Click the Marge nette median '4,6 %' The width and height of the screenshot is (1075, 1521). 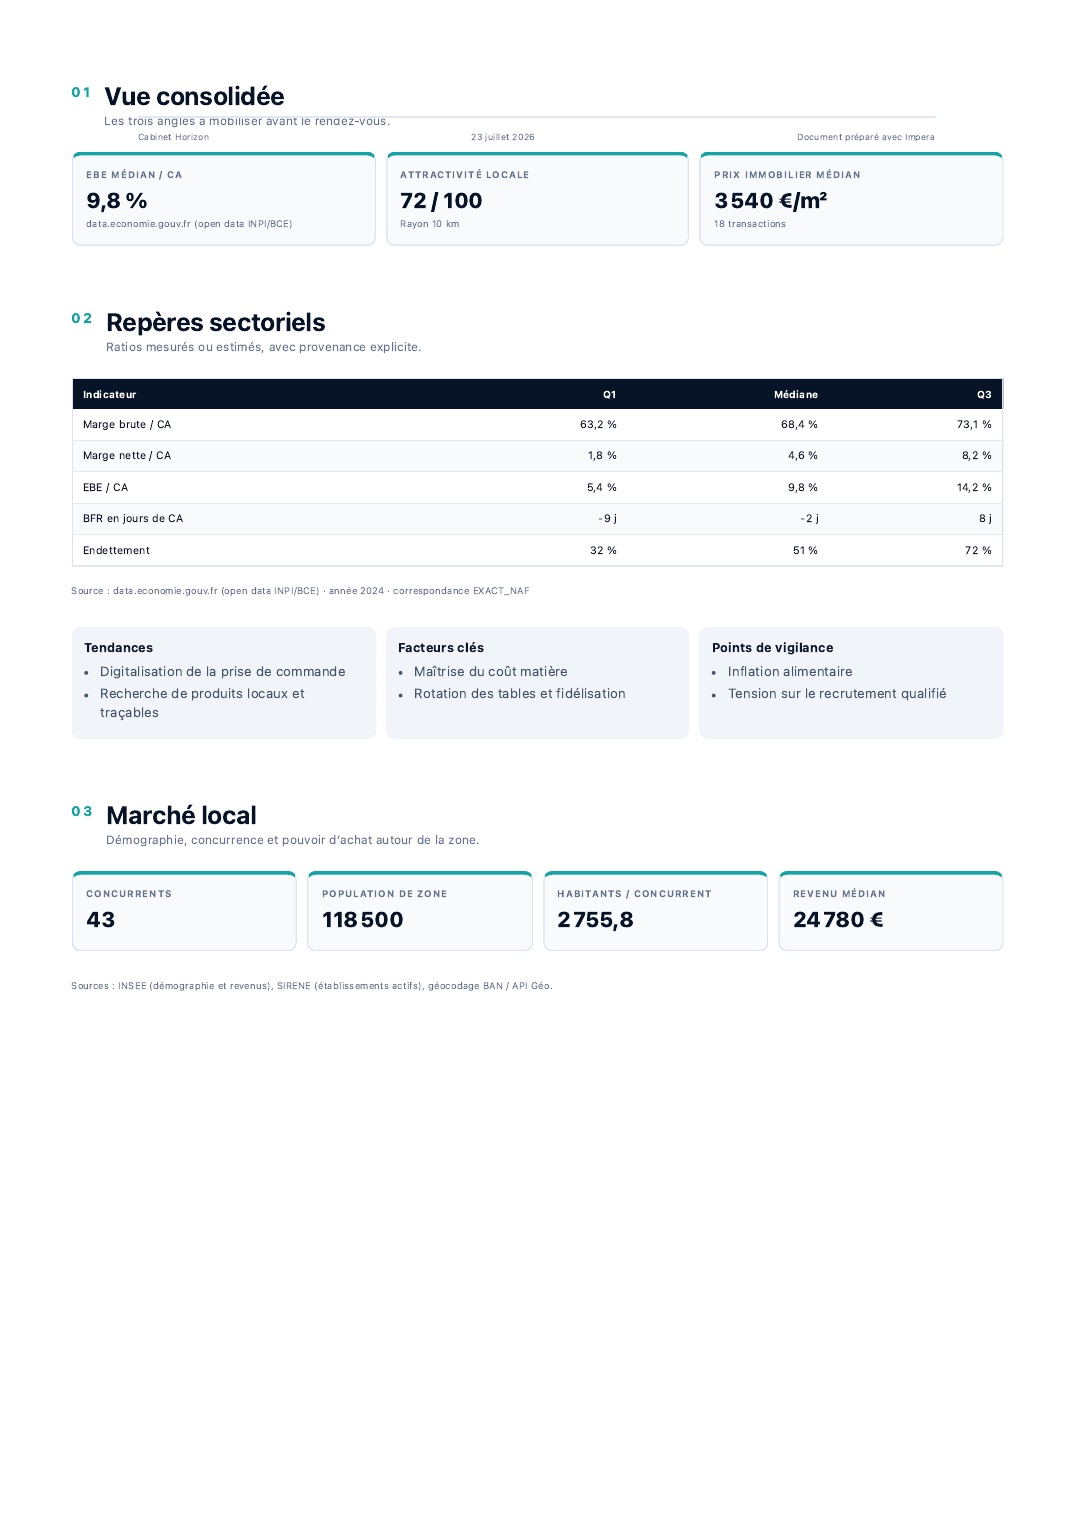coord(802,456)
